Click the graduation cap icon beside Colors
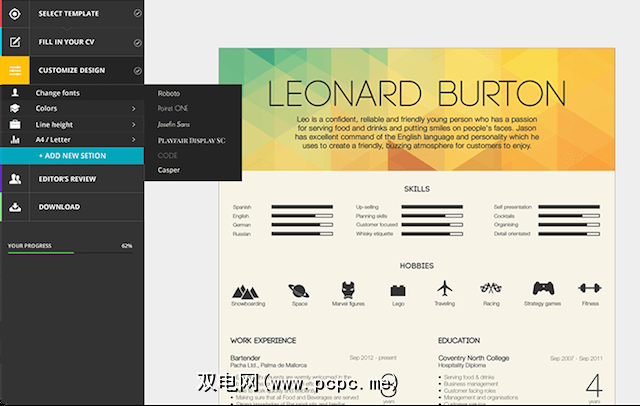 pyautogui.click(x=15, y=108)
